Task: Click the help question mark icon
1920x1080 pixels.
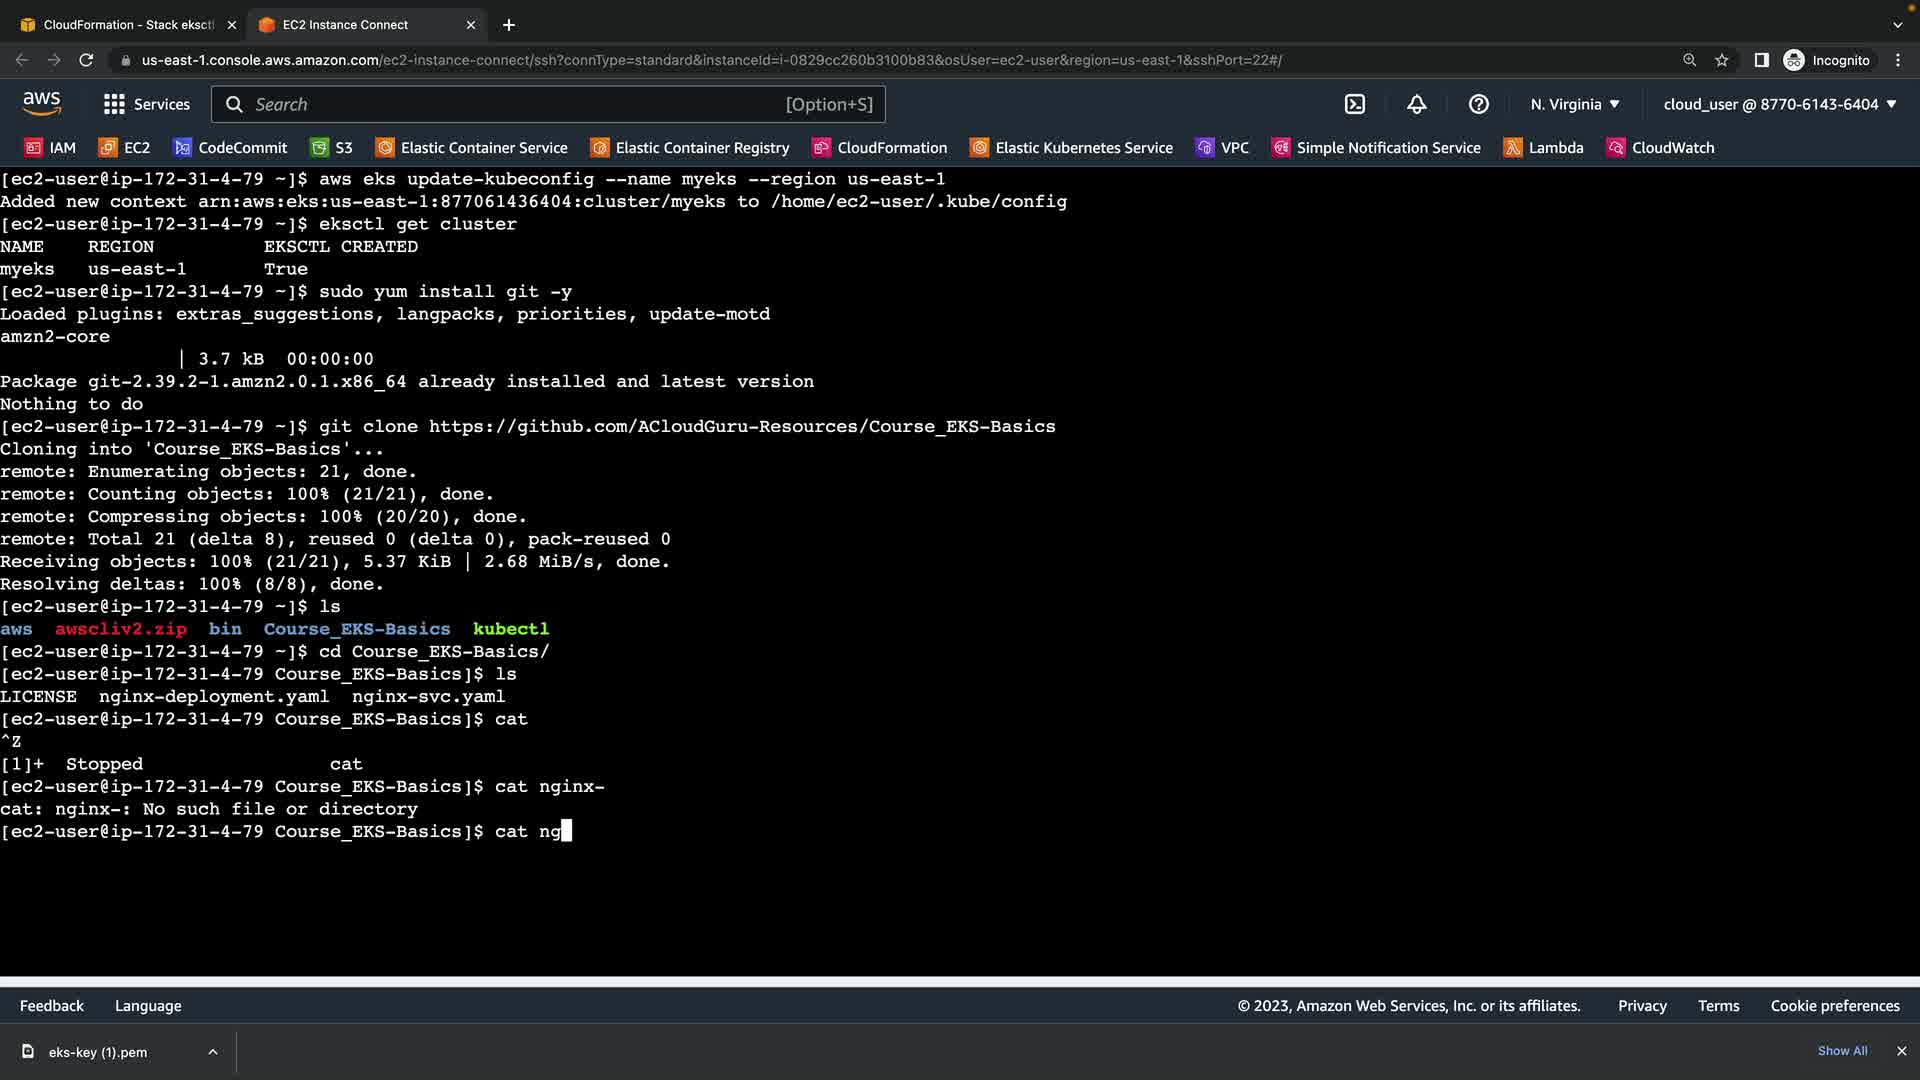Action: click(x=1478, y=104)
